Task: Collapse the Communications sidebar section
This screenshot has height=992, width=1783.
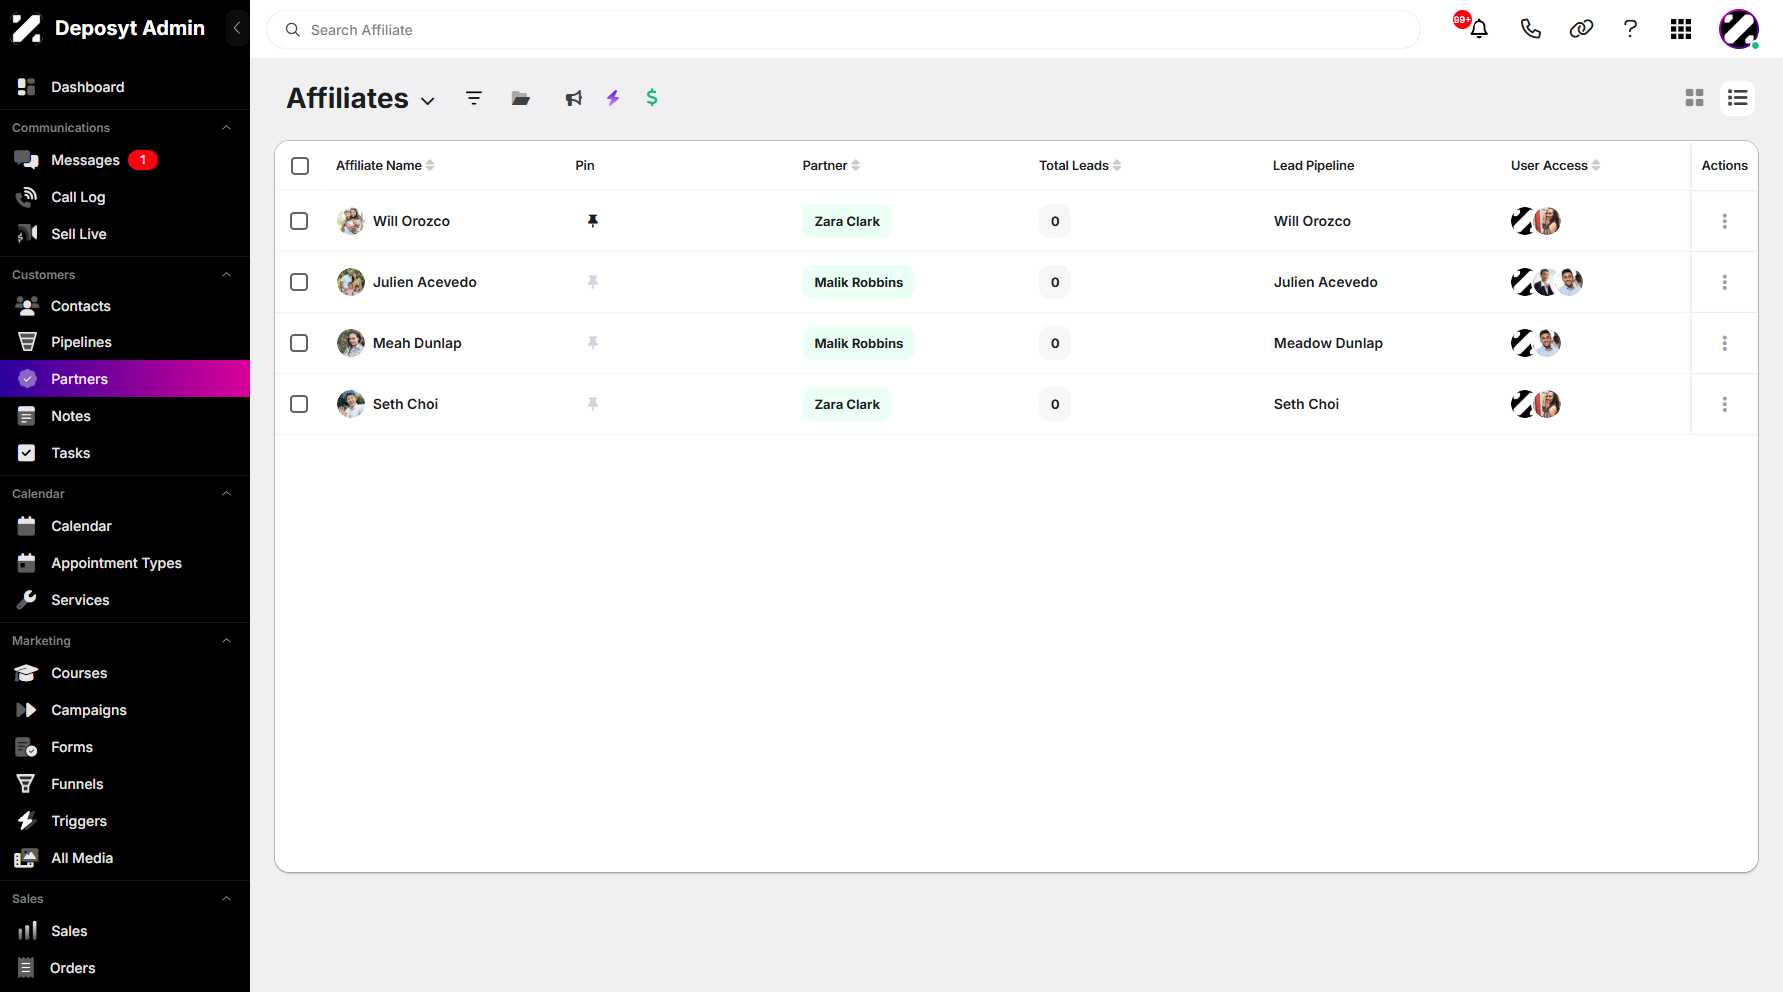Action: (x=227, y=128)
